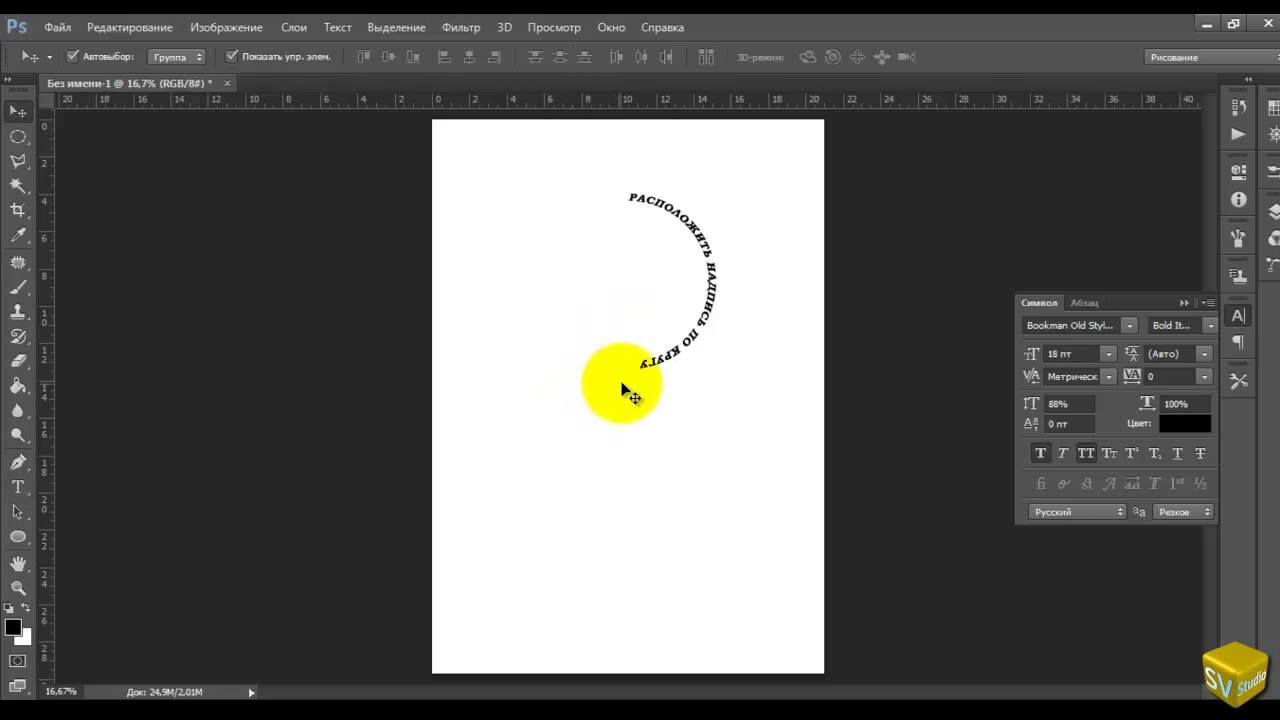Click the foreground color swatch in tools panel
Viewport: 1280px width, 720px height.
(x=13, y=628)
